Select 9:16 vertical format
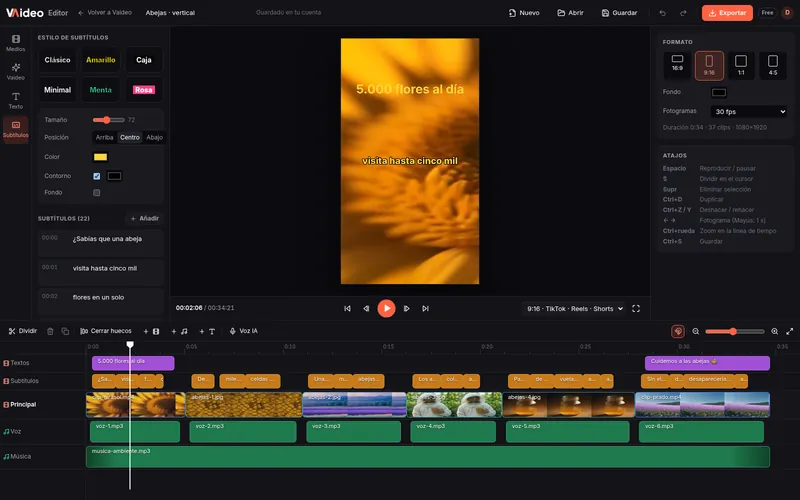Image resolution: width=800 pixels, height=500 pixels. (x=709, y=65)
